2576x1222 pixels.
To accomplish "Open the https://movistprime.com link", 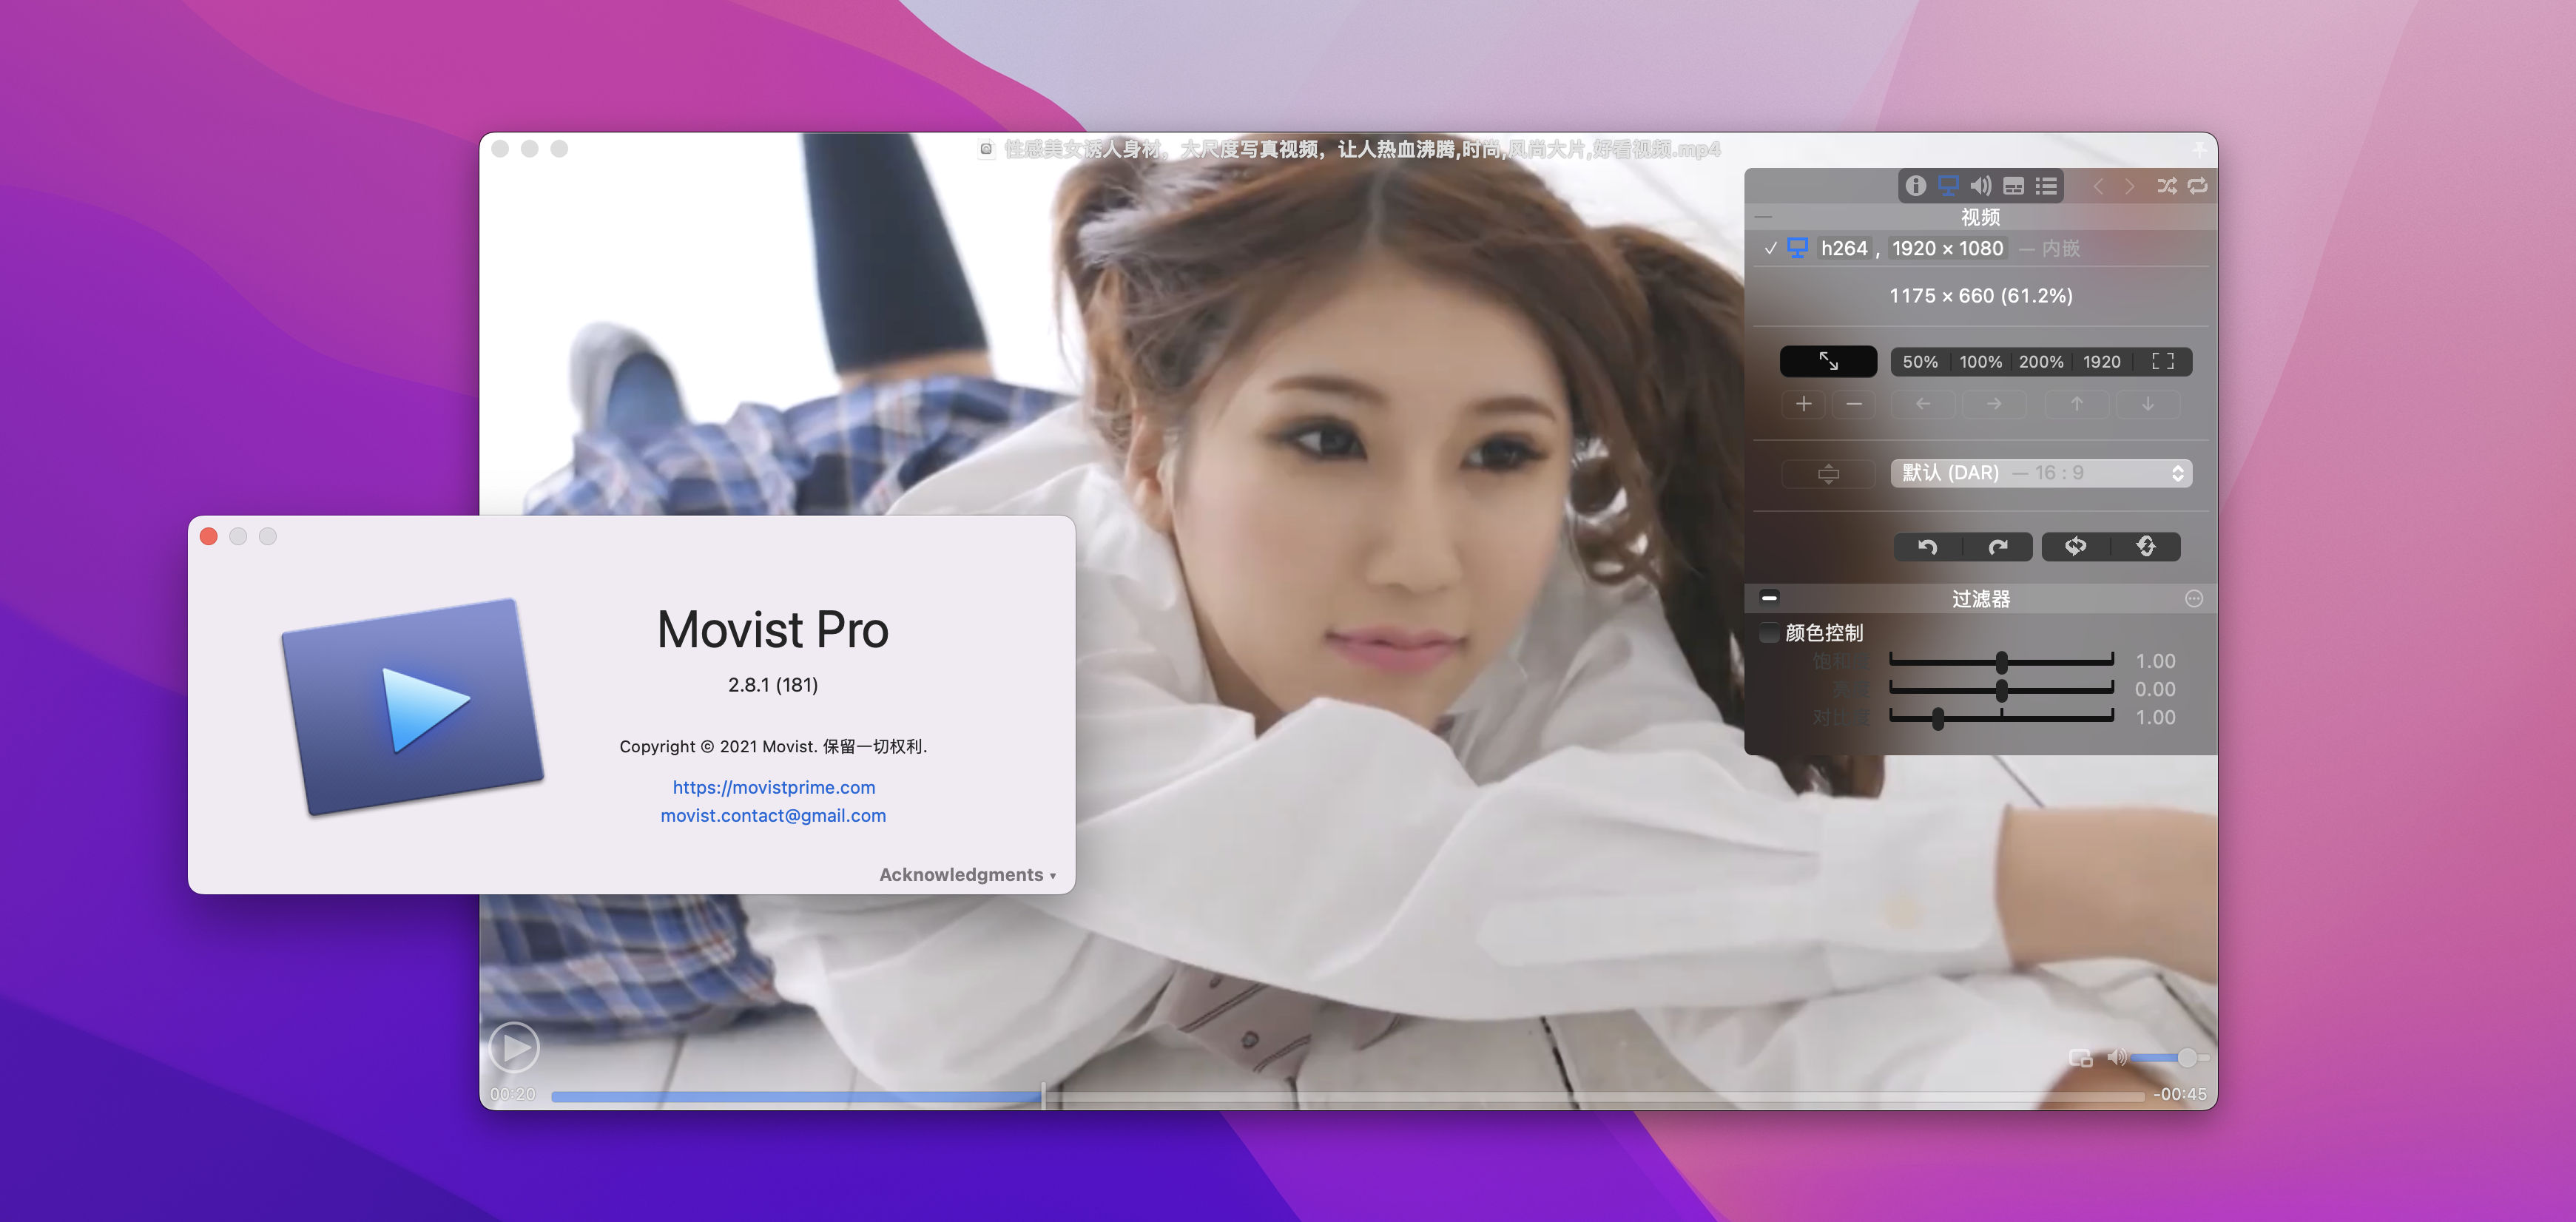I will click(x=774, y=787).
